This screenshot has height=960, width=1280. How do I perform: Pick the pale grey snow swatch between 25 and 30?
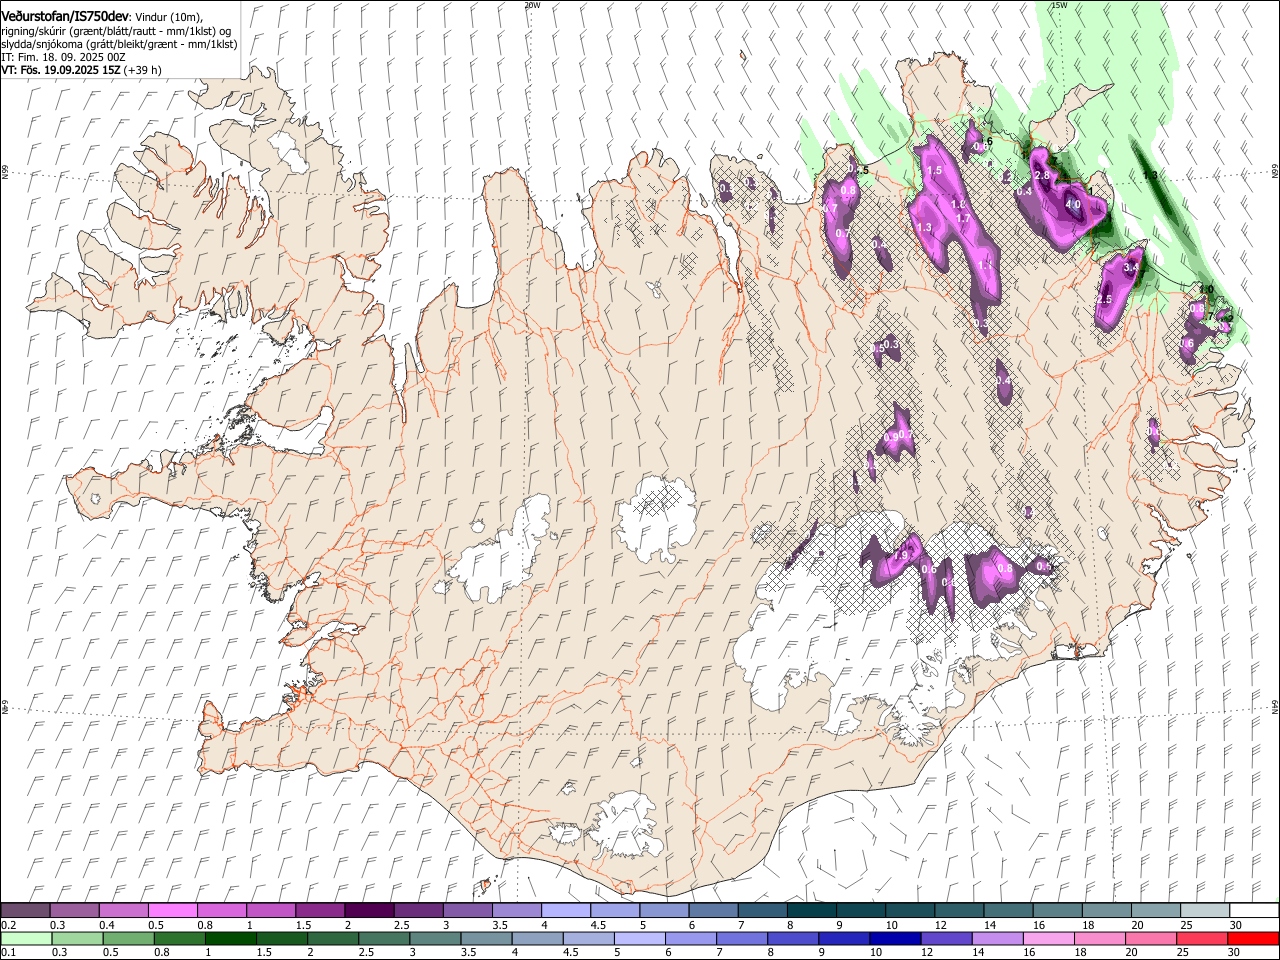(x=1204, y=911)
